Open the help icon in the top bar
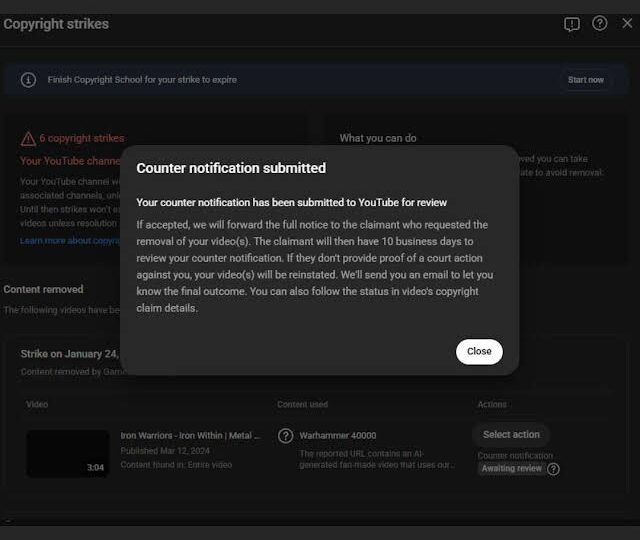The image size is (640, 540). point(600,23)
